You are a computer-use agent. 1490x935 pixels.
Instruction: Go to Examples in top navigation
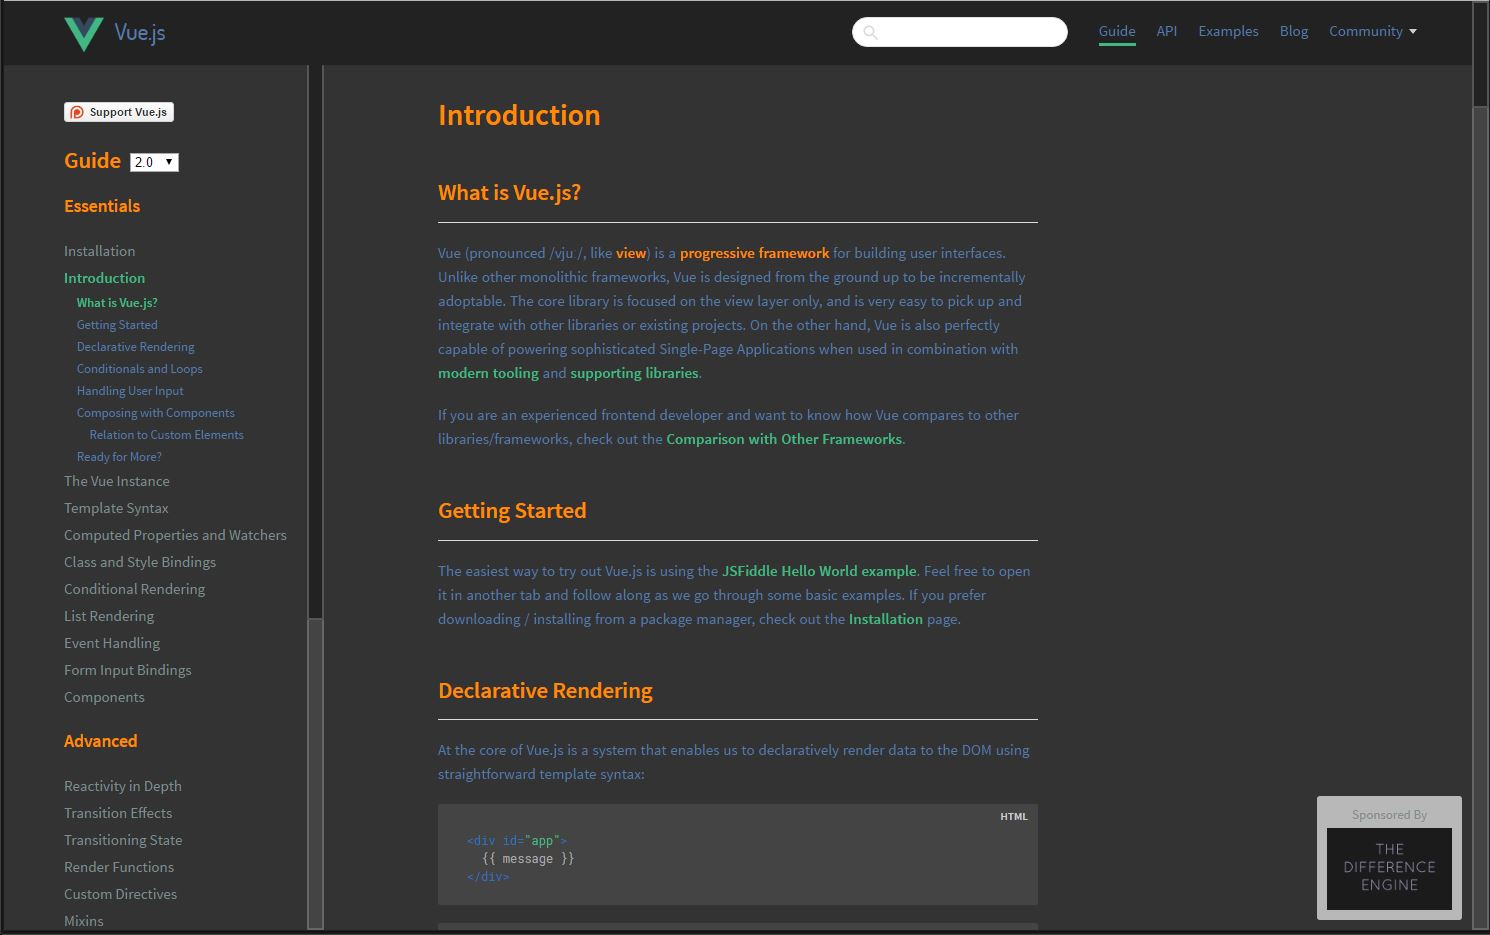click(x=1228, y=31)
